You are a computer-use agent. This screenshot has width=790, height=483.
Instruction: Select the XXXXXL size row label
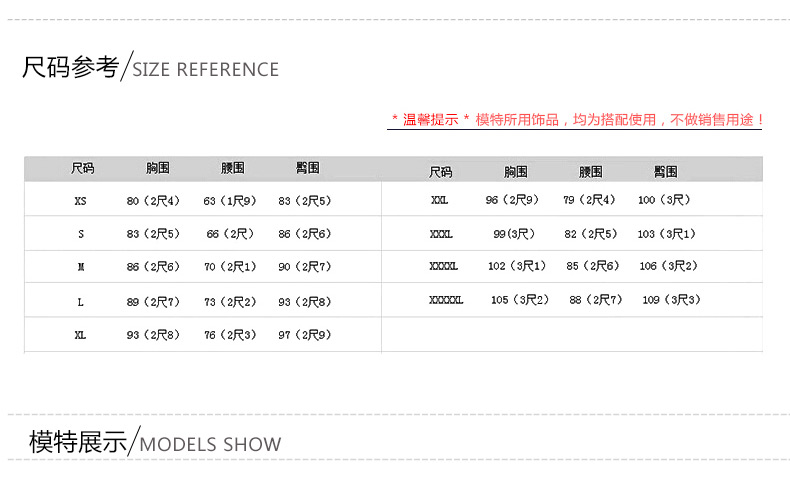(446, 300)
